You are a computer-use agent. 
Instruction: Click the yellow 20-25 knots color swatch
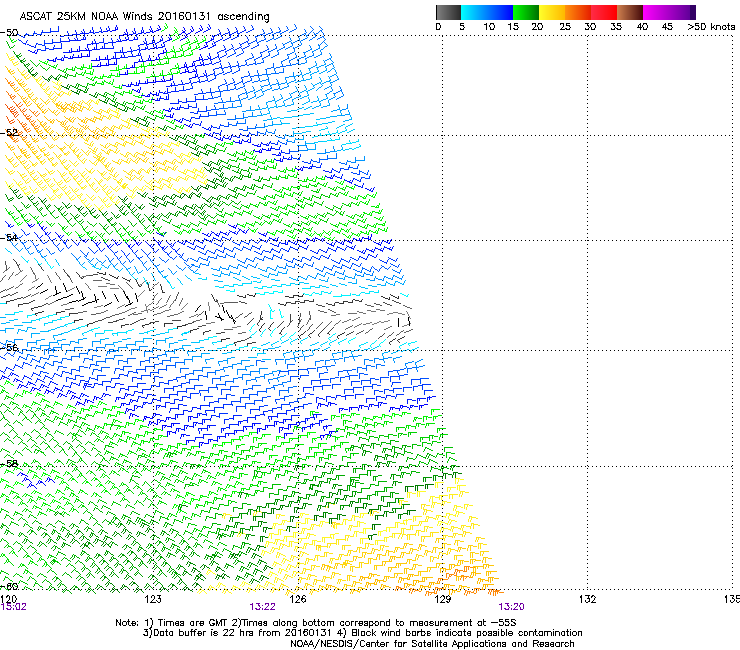pyautogui.click(x=552, y=12)
